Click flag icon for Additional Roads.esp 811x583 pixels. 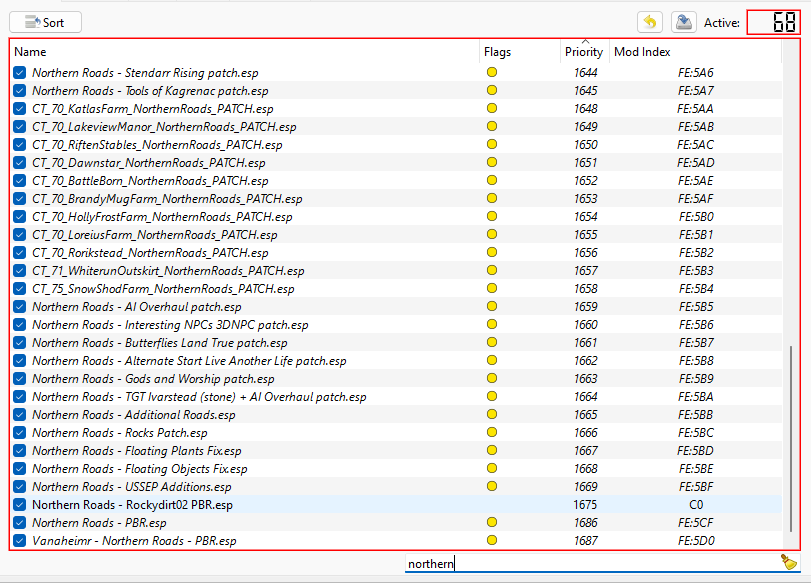click(x=492, y=414)
